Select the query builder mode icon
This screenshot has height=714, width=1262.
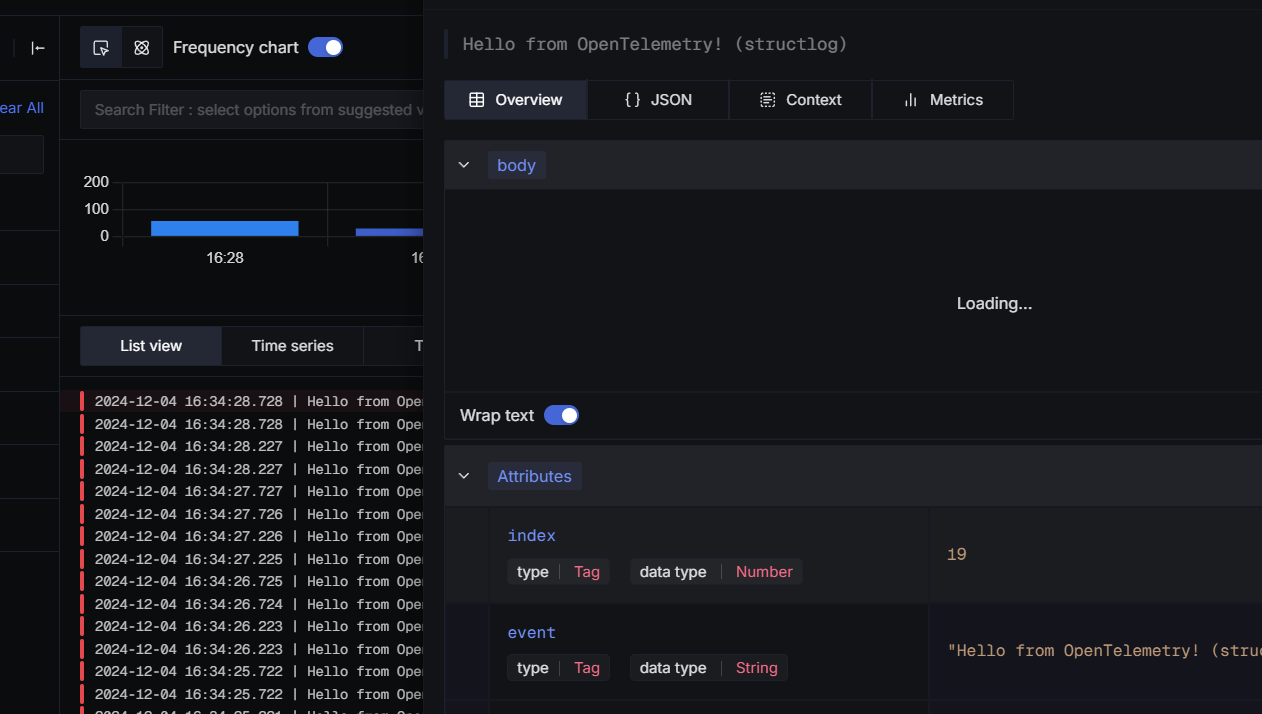coord(101,48)
